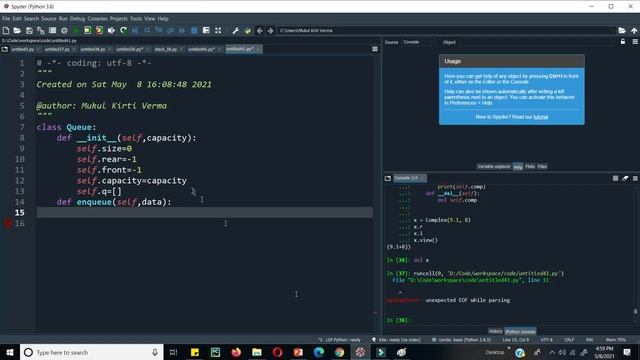Browse editor tabs button

point(4,49)
